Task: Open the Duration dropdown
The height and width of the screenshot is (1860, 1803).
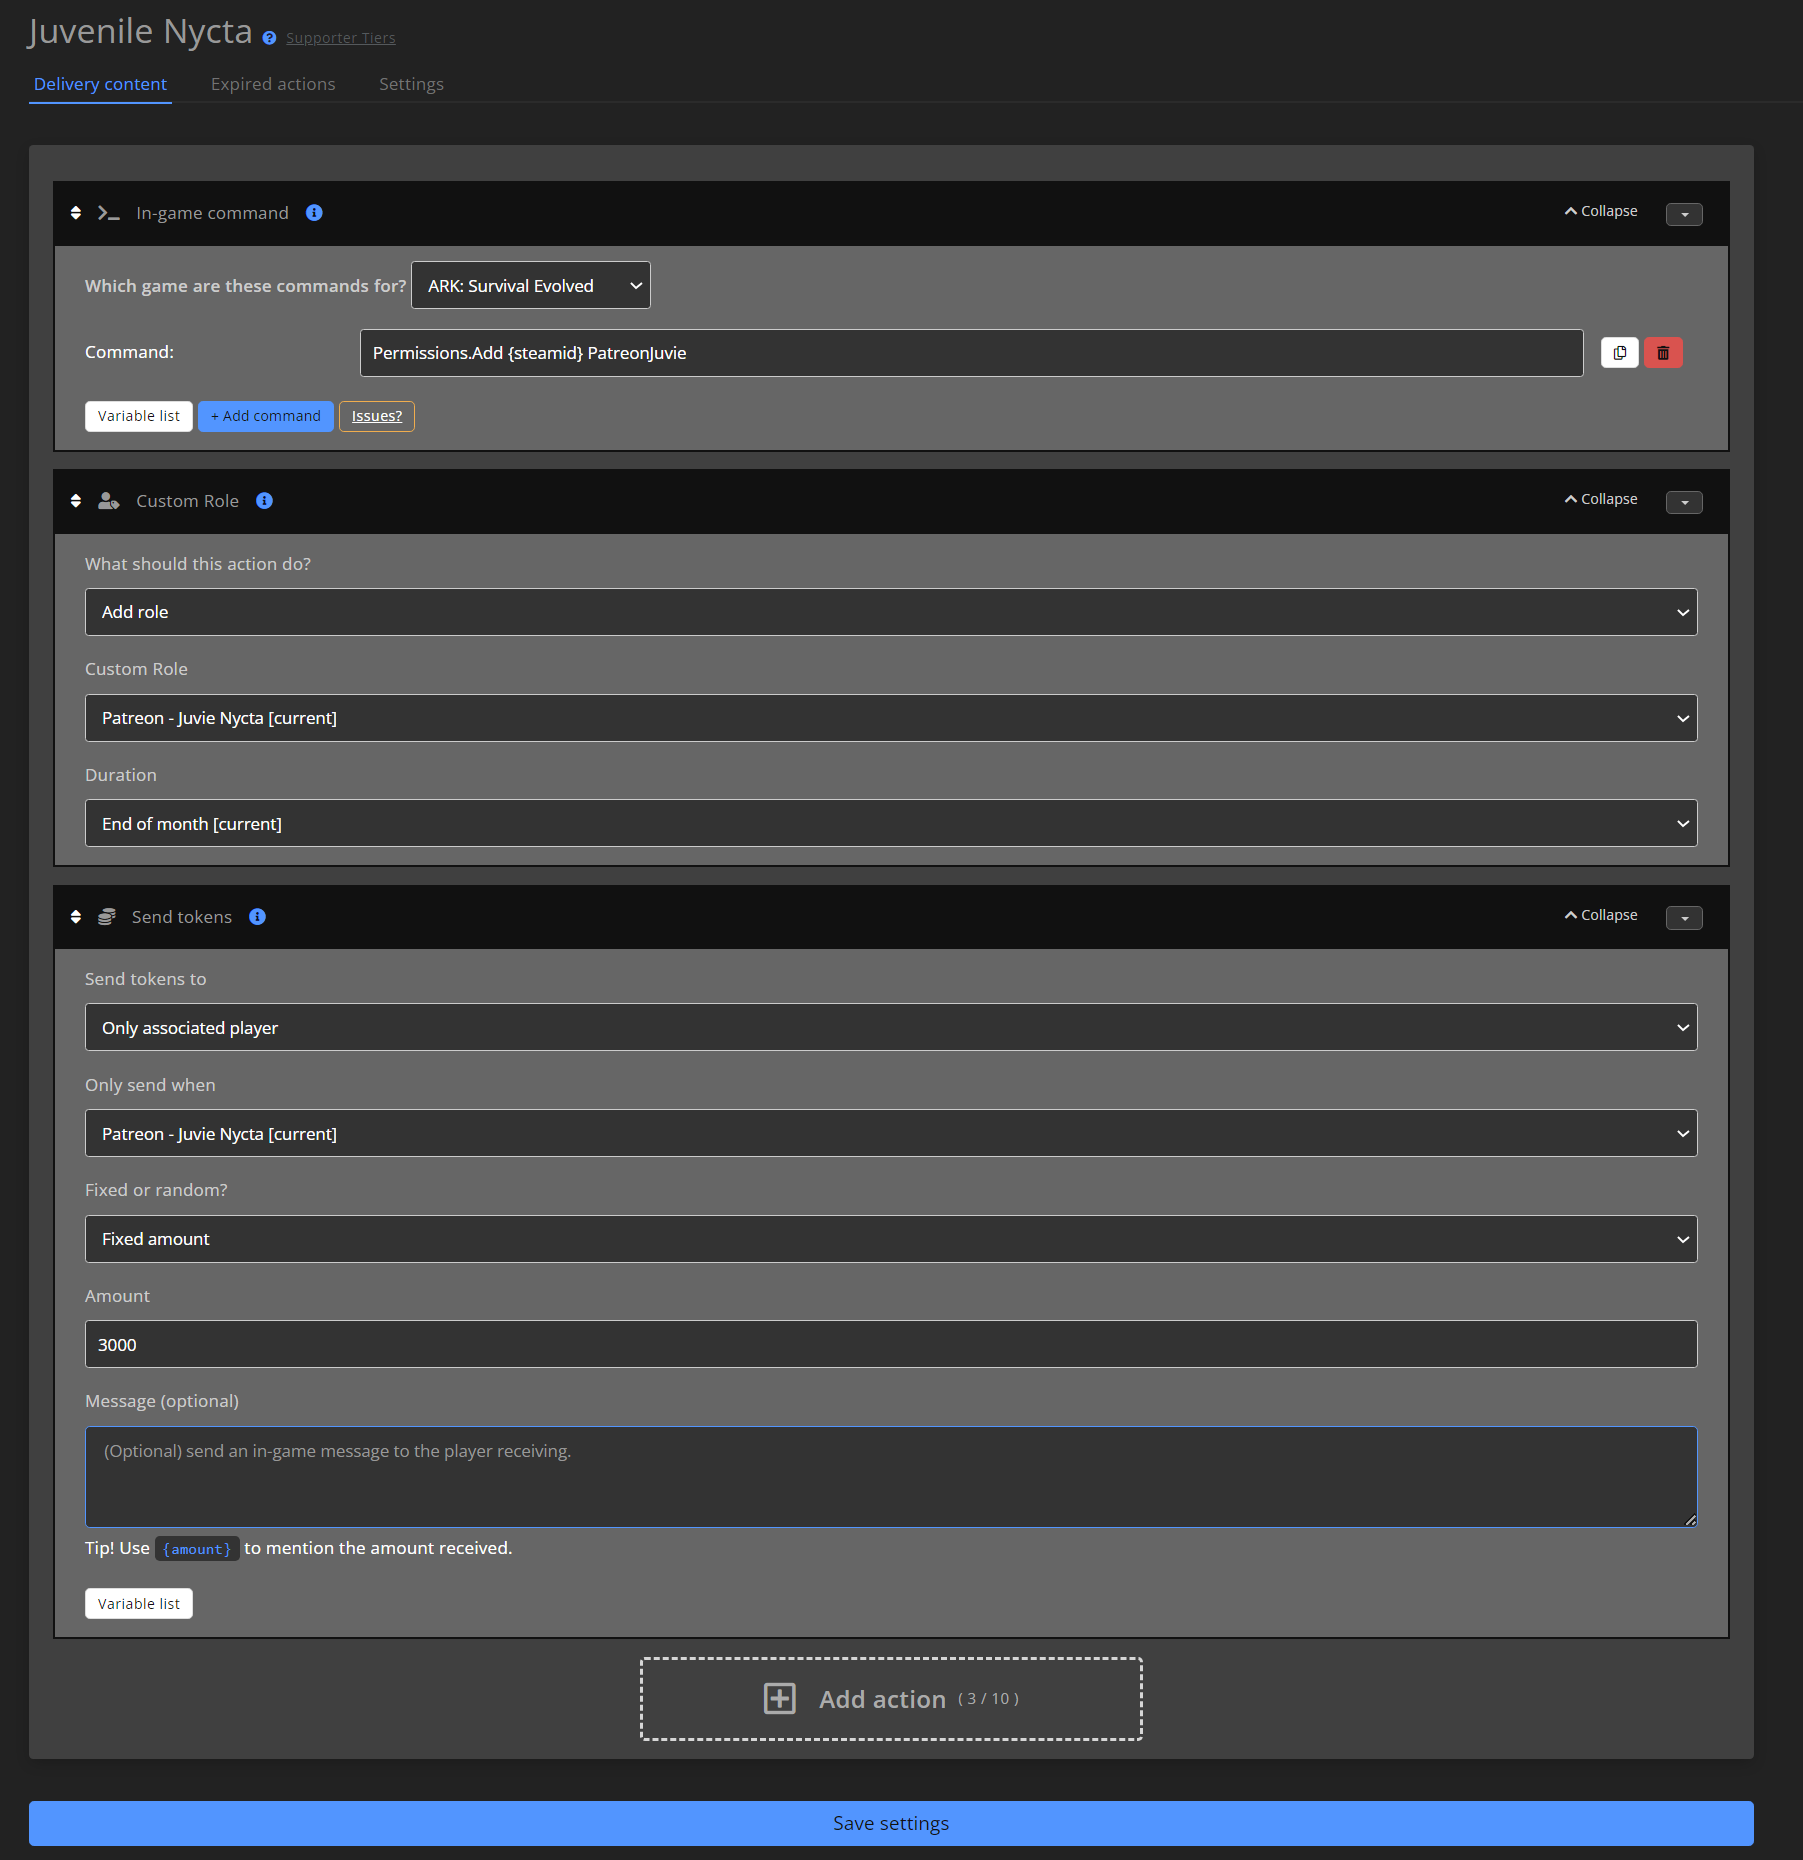Action: (x=890, y=823)
